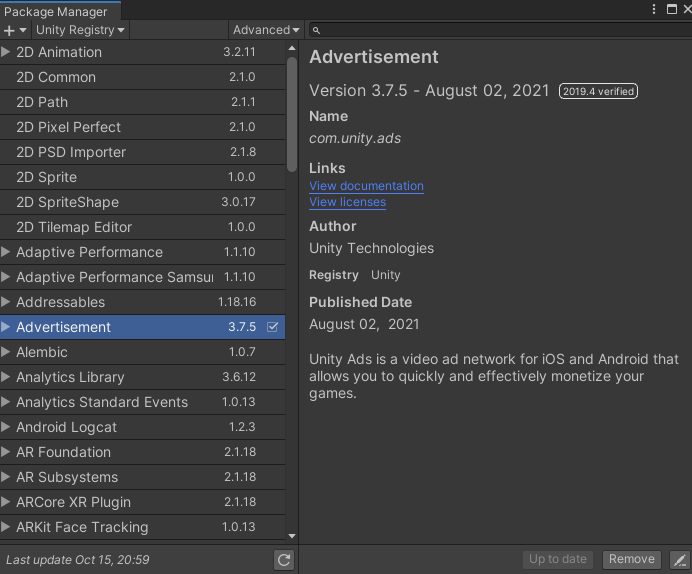
Task: Open the add package plus menu
Action: click(15, 30)
